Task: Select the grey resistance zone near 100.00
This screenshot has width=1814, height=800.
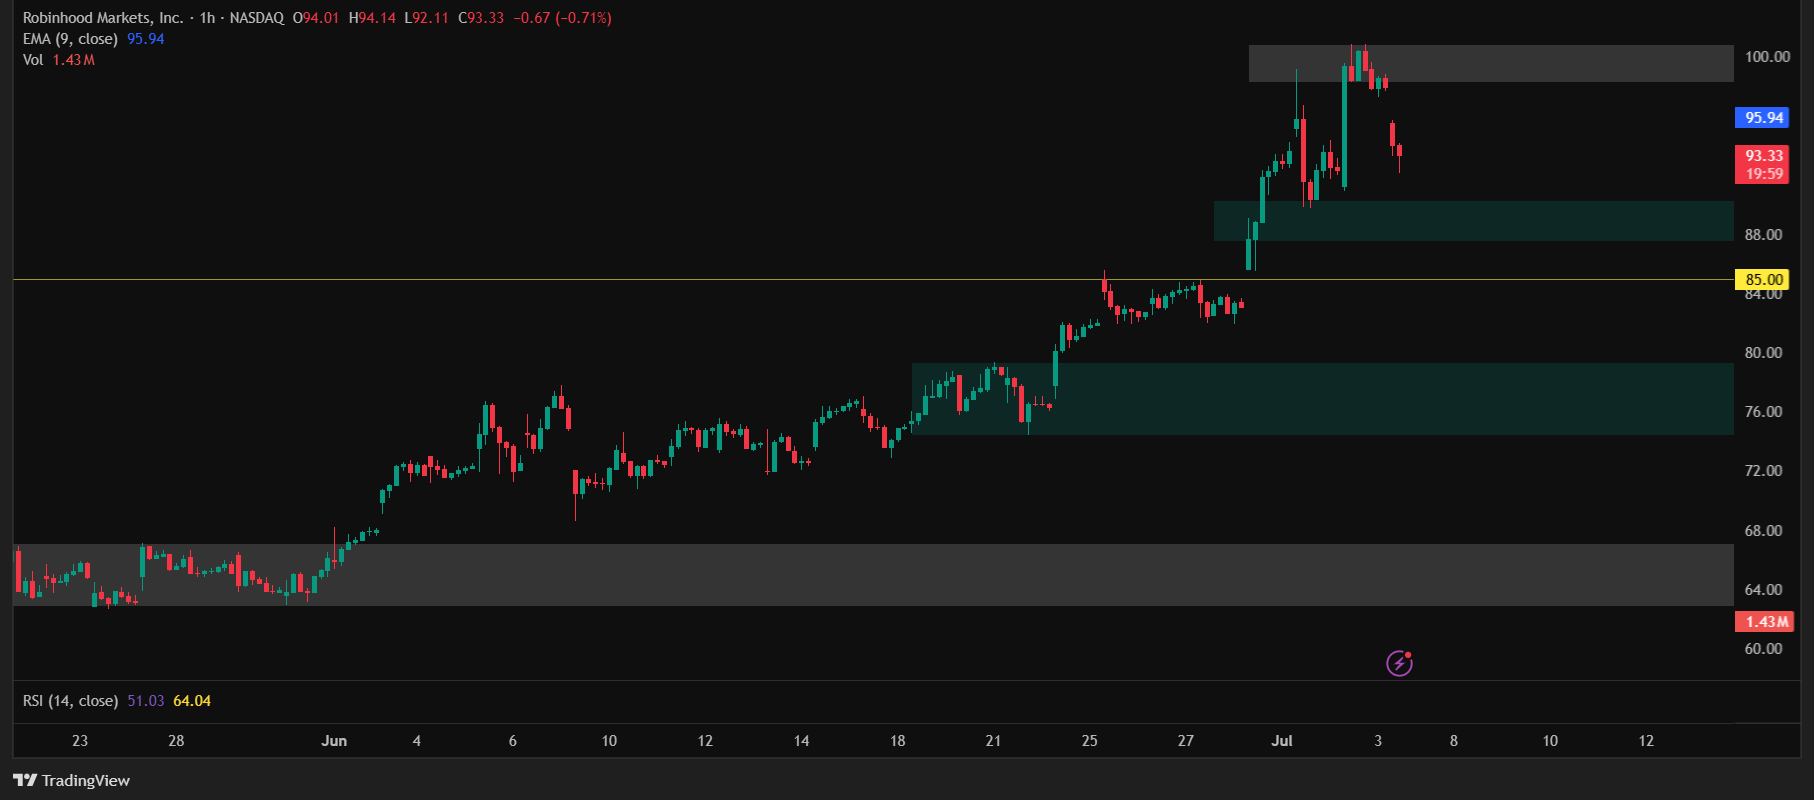Action: tap(1491, 63)
